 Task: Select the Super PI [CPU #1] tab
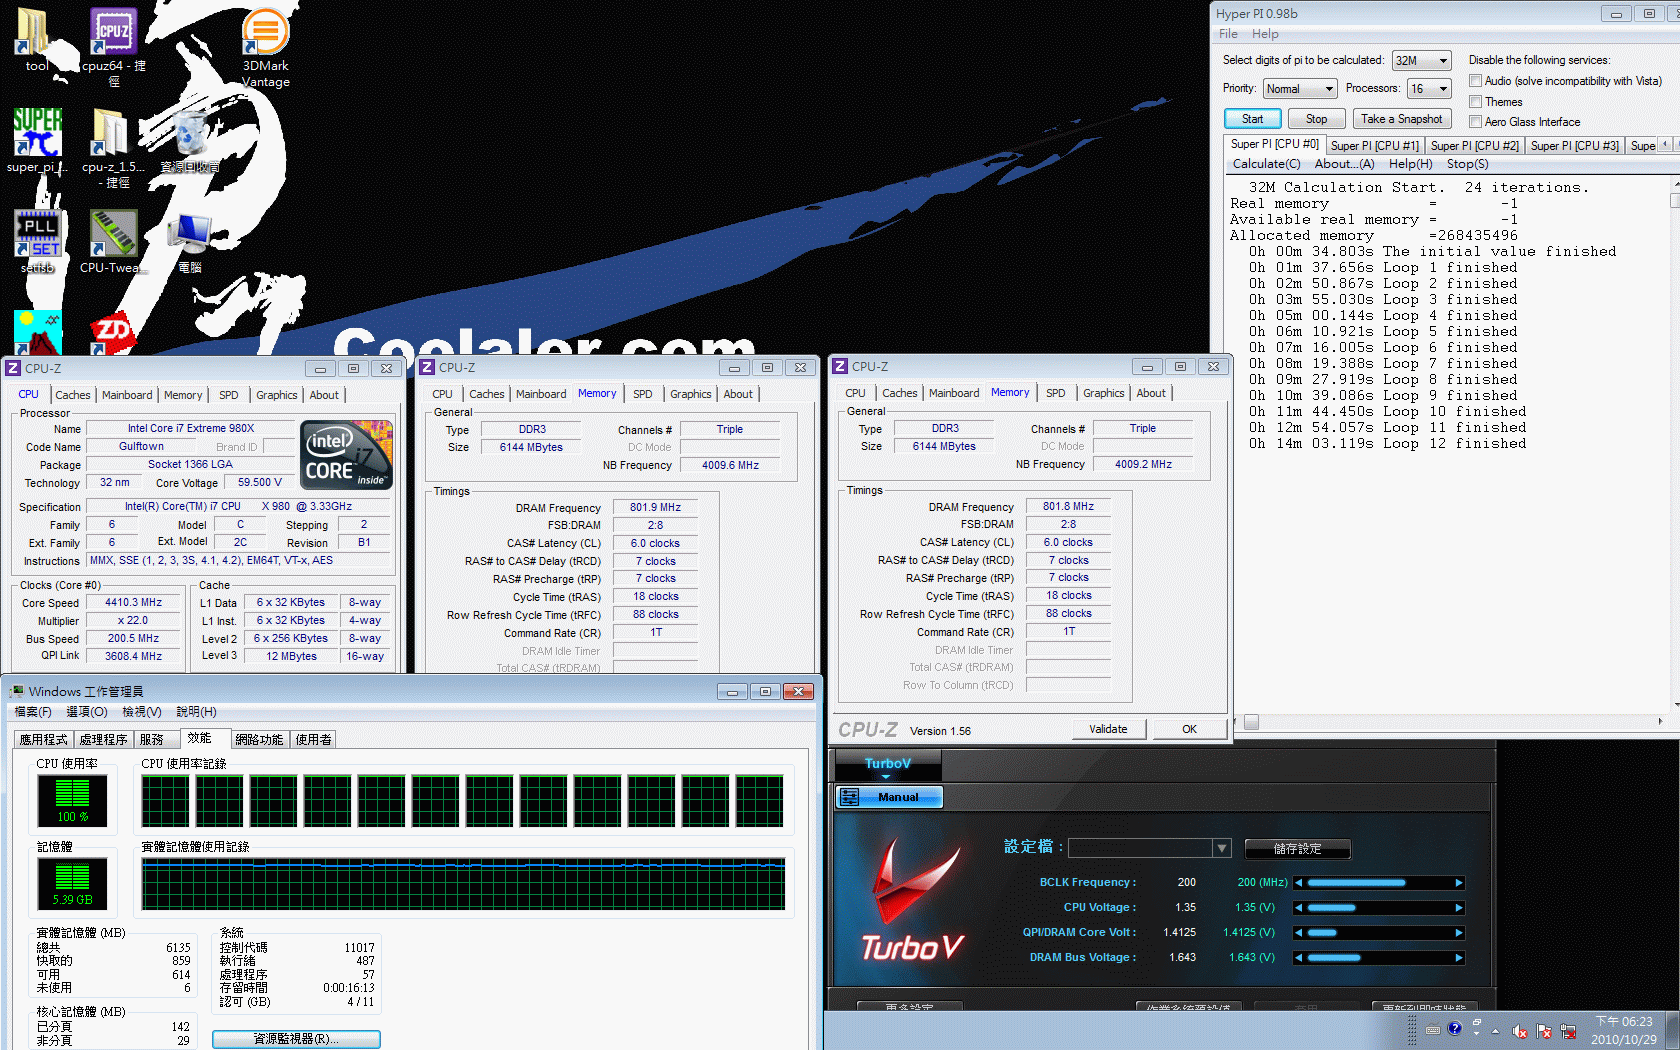click(1375, 146)
